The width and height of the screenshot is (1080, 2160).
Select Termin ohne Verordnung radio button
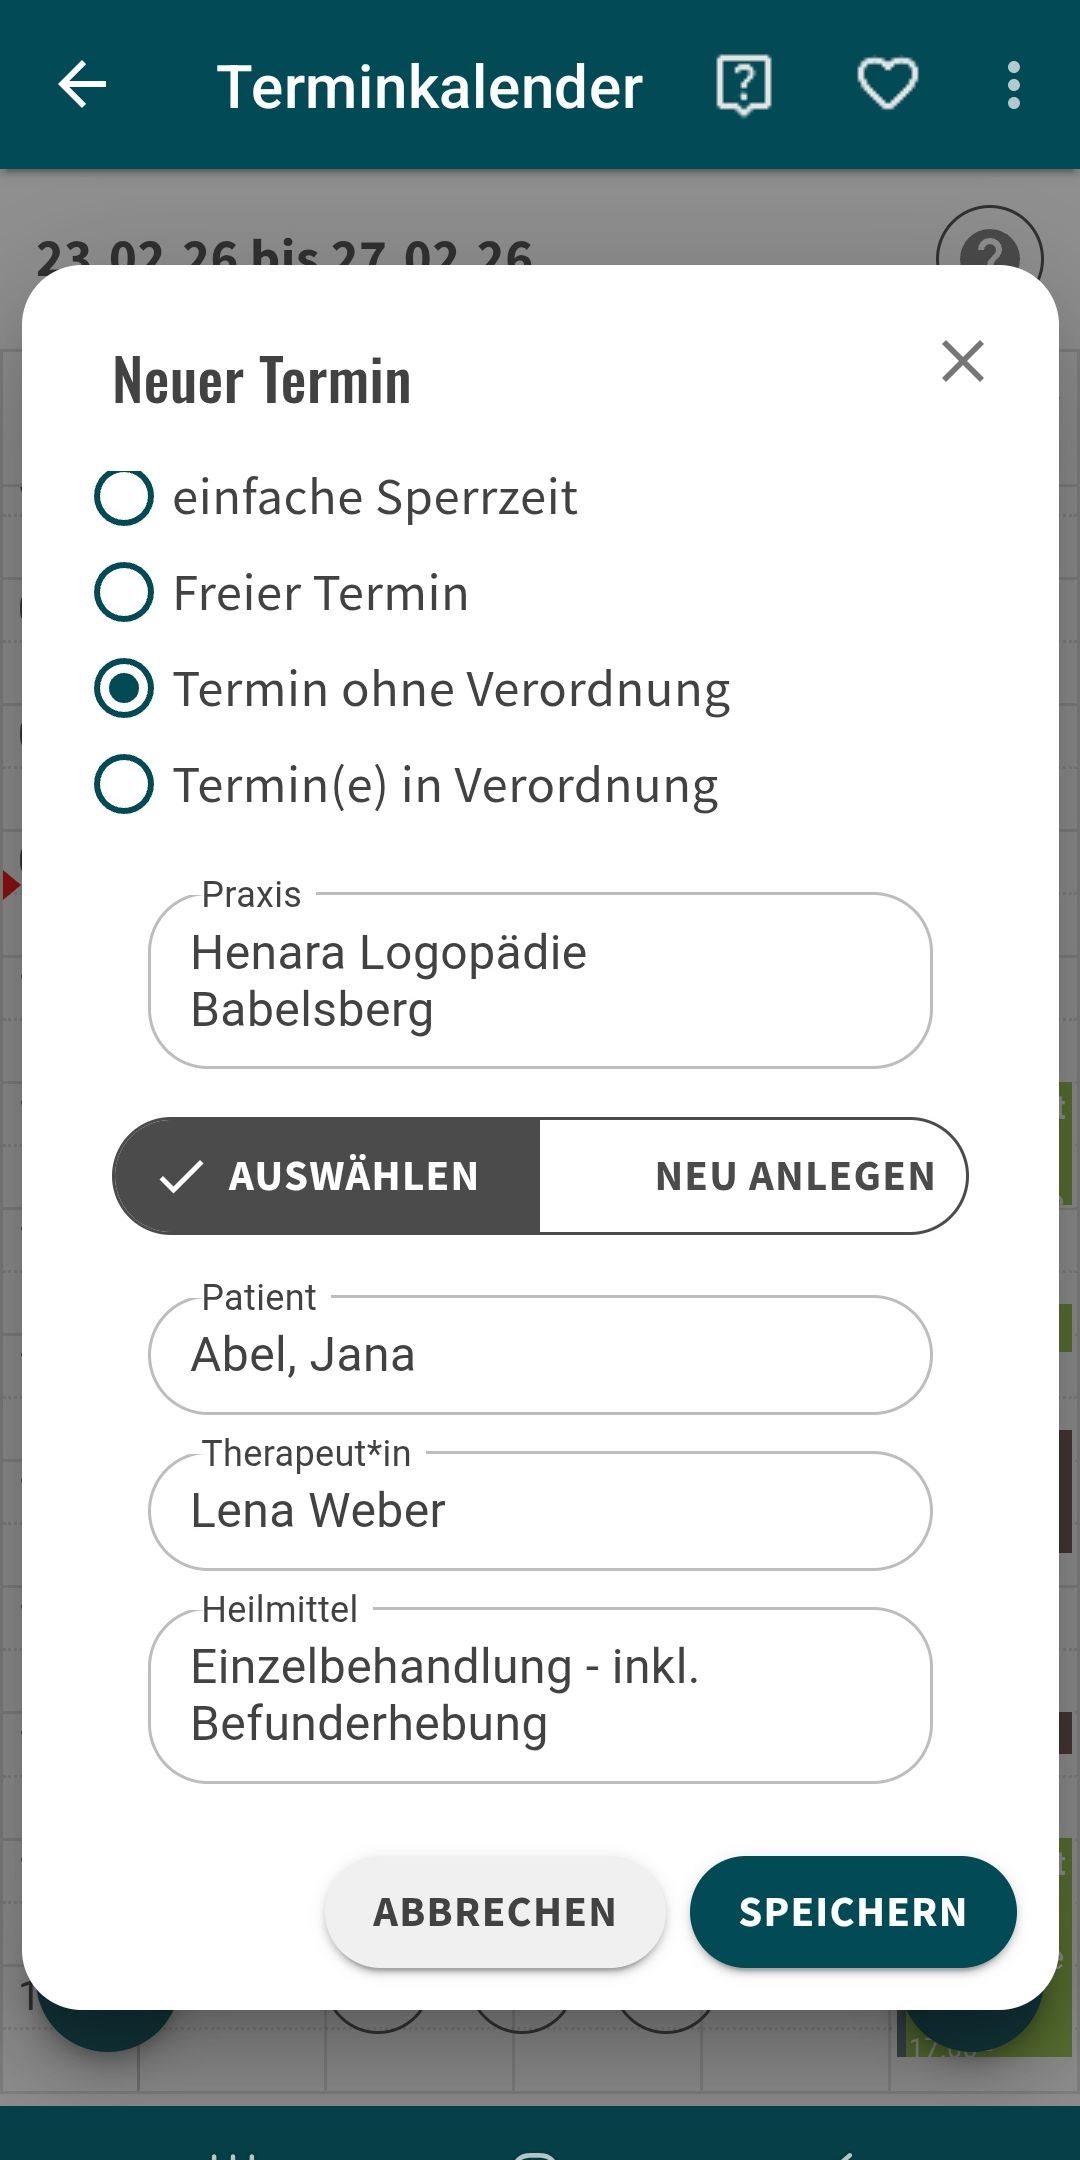(124, 689)
